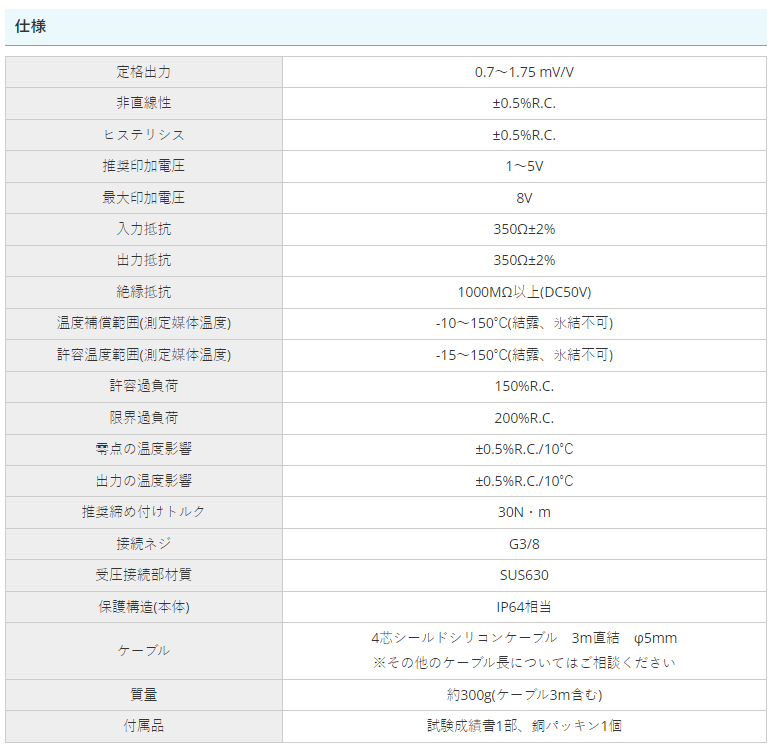This screenshot has height=749, width=771.
Task: Click the ※その他のケーブル長 note line
Action: [524, 663]
